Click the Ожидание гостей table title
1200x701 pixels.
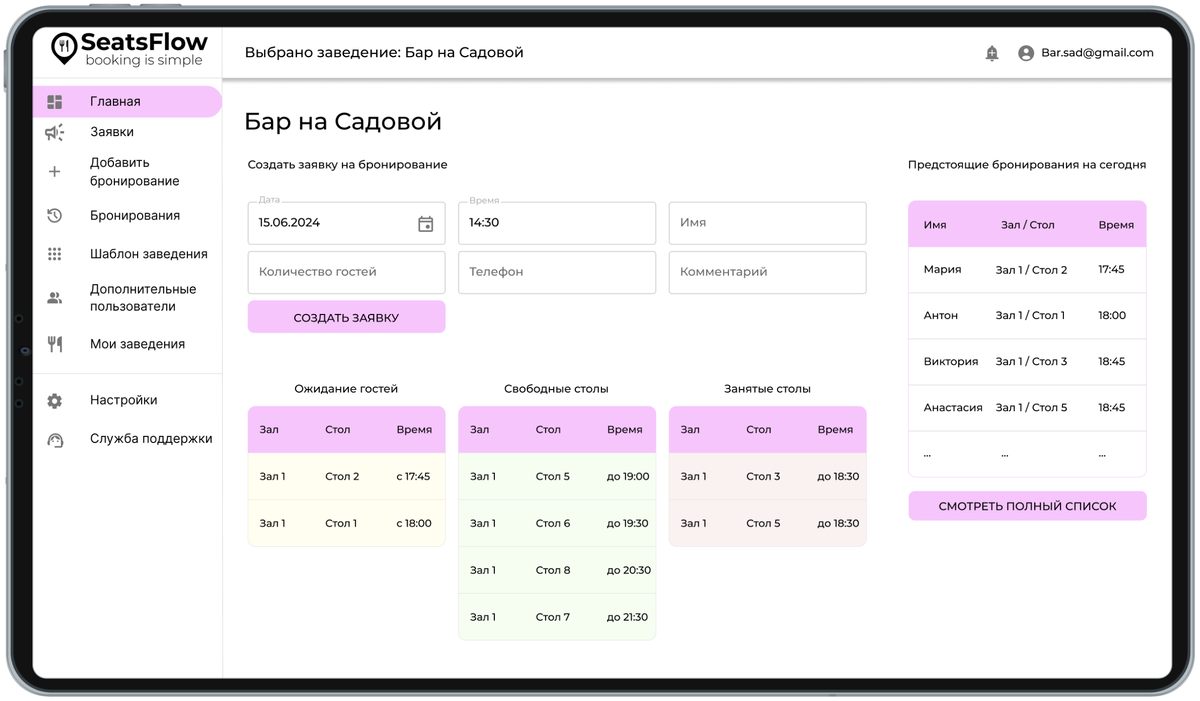click(x=346, y=389)
